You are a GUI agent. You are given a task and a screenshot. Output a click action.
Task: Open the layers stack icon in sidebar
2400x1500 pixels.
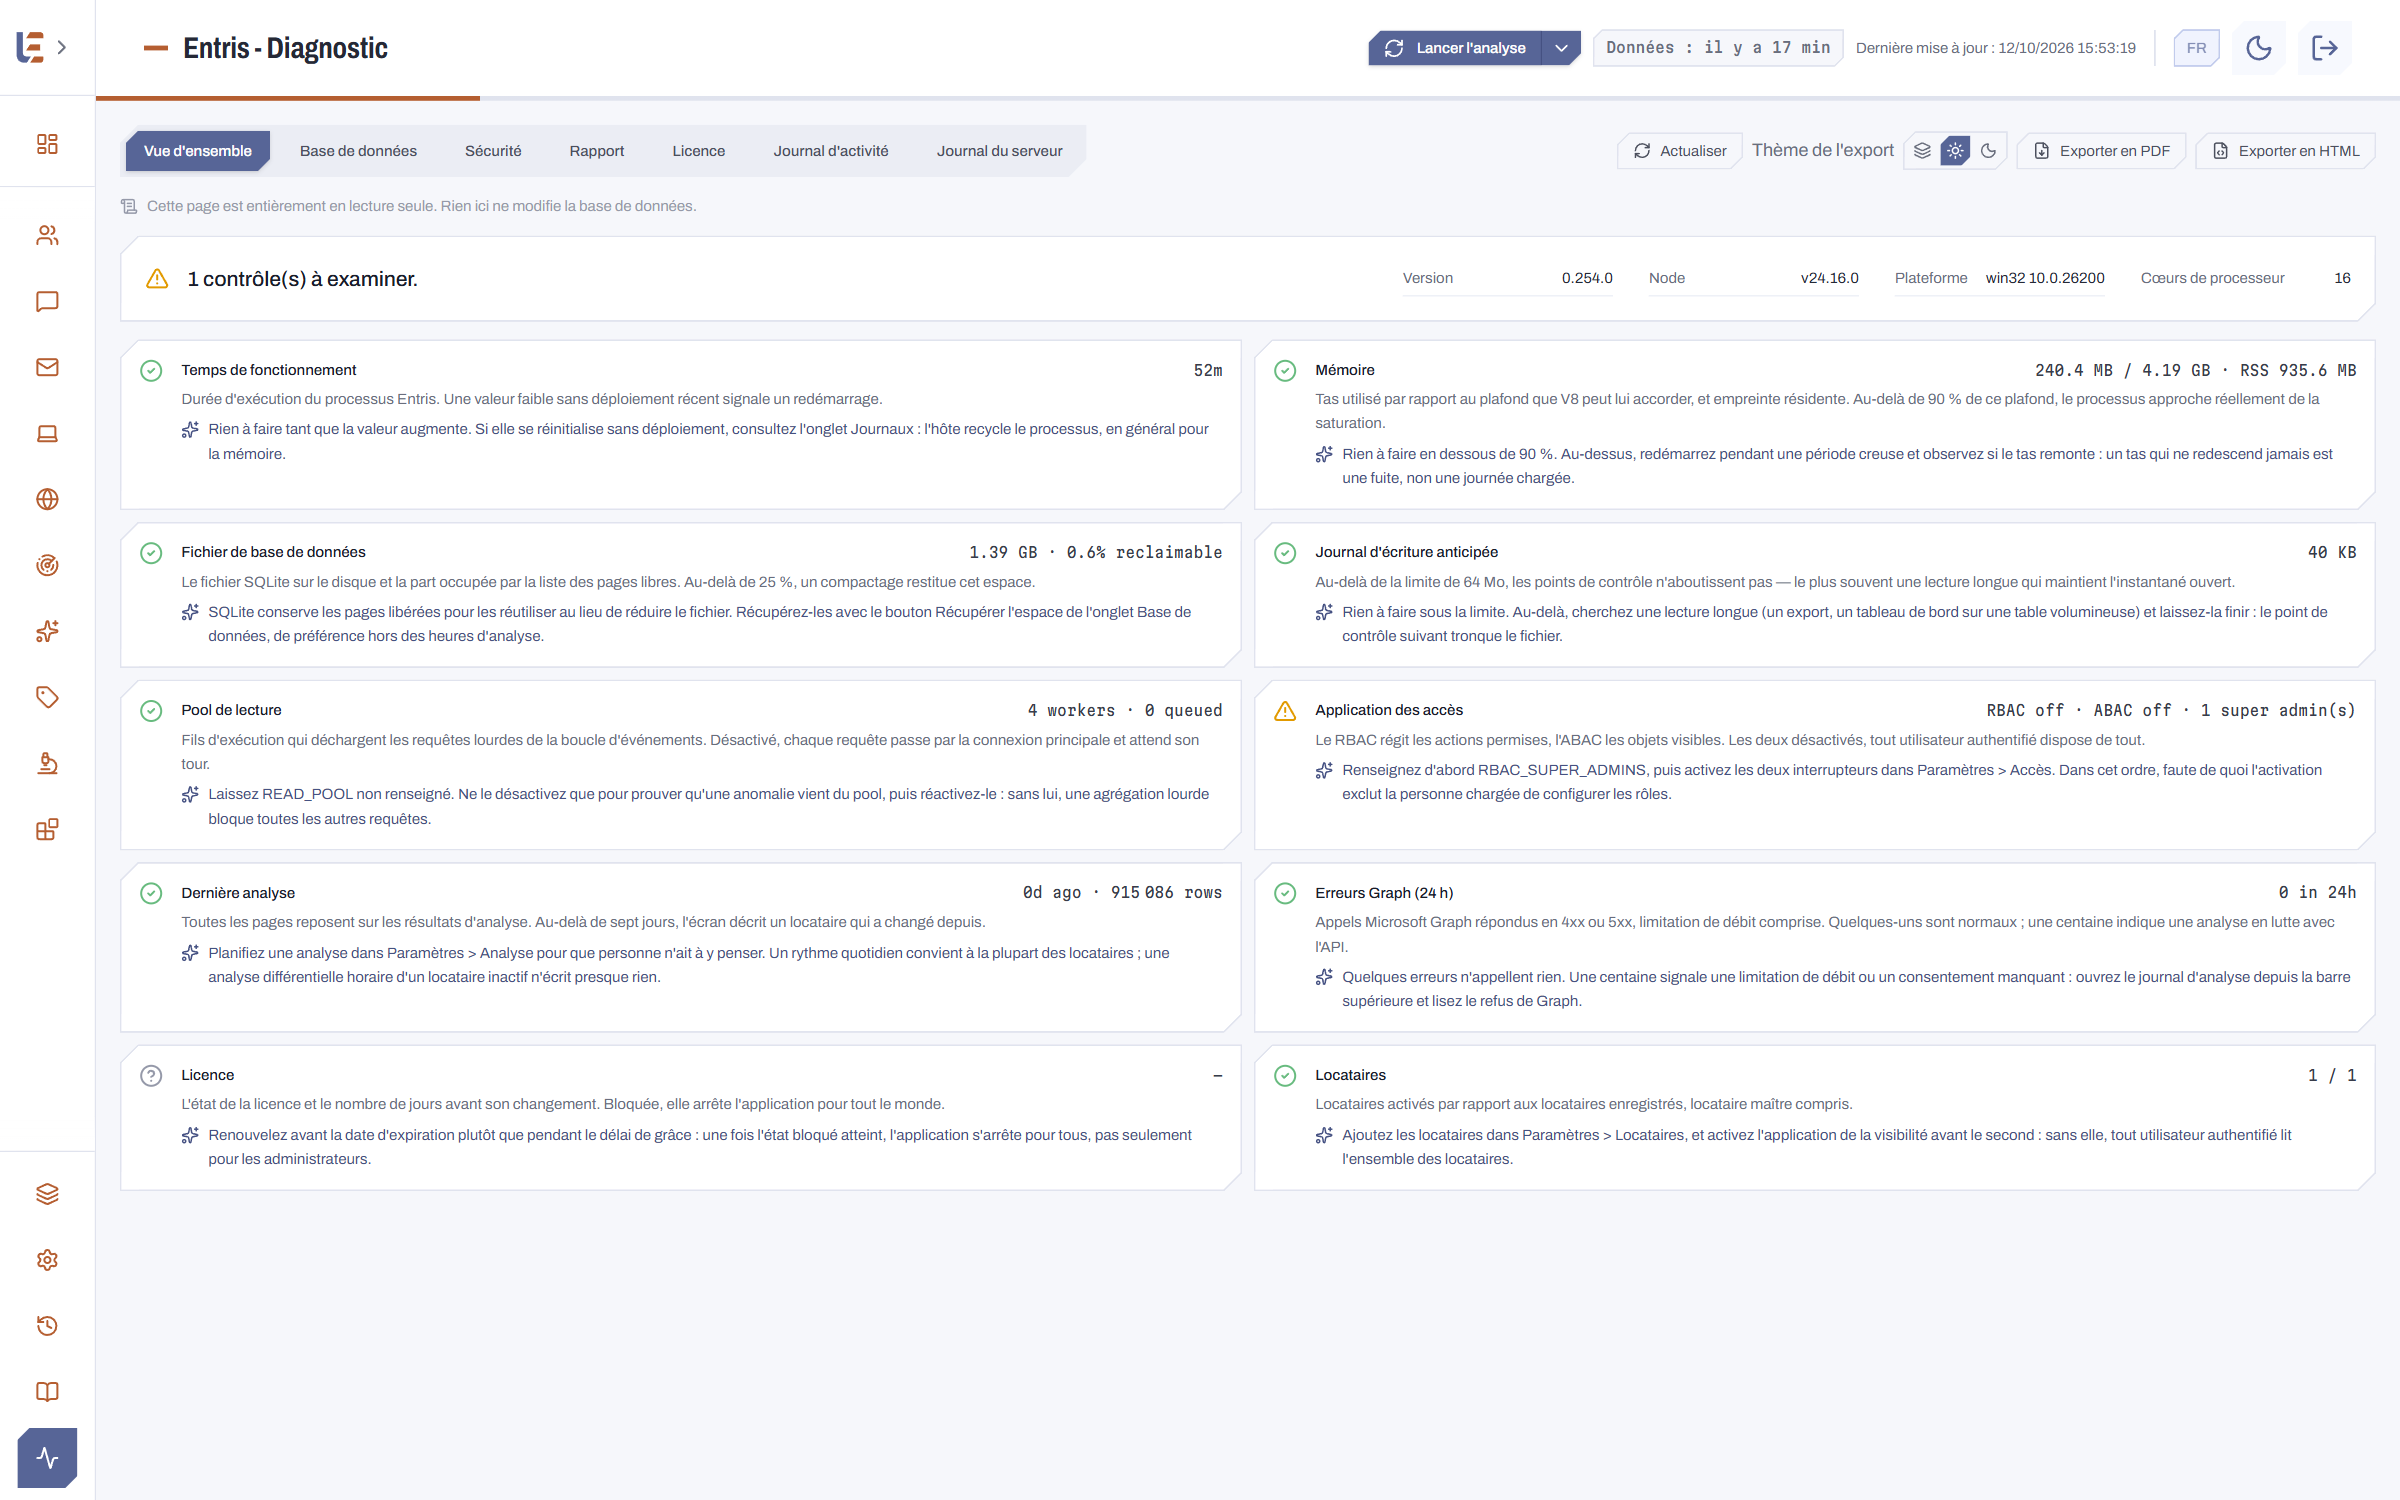click(x=47, y=1194)
